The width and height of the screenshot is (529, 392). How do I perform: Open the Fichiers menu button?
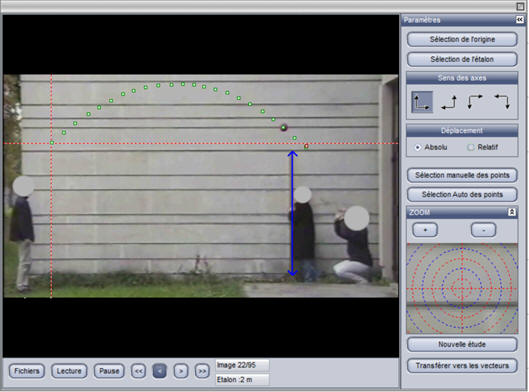(x=27, y=371)
